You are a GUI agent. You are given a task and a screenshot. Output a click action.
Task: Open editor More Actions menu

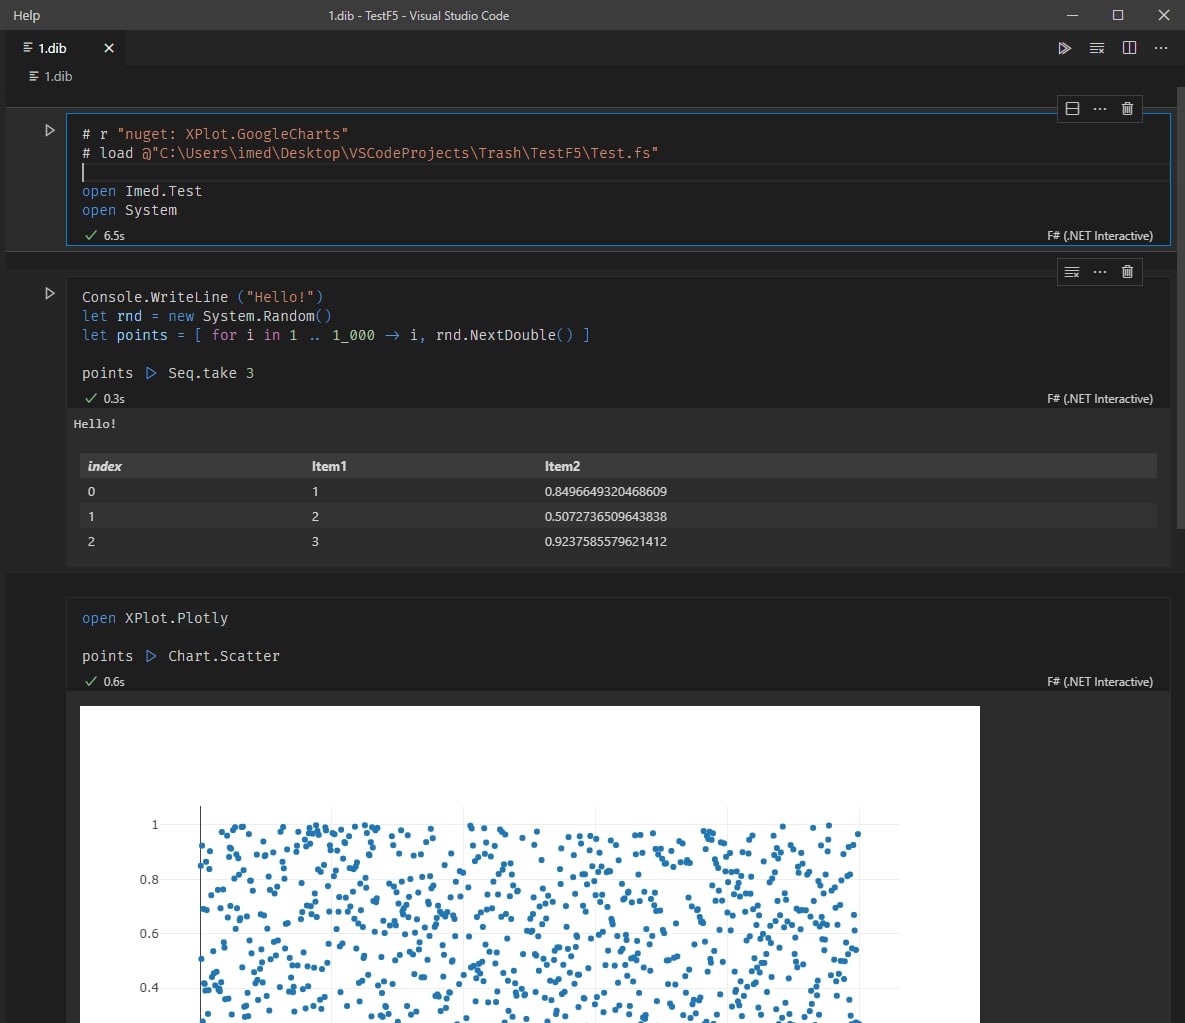click(x=1161, y=48)
